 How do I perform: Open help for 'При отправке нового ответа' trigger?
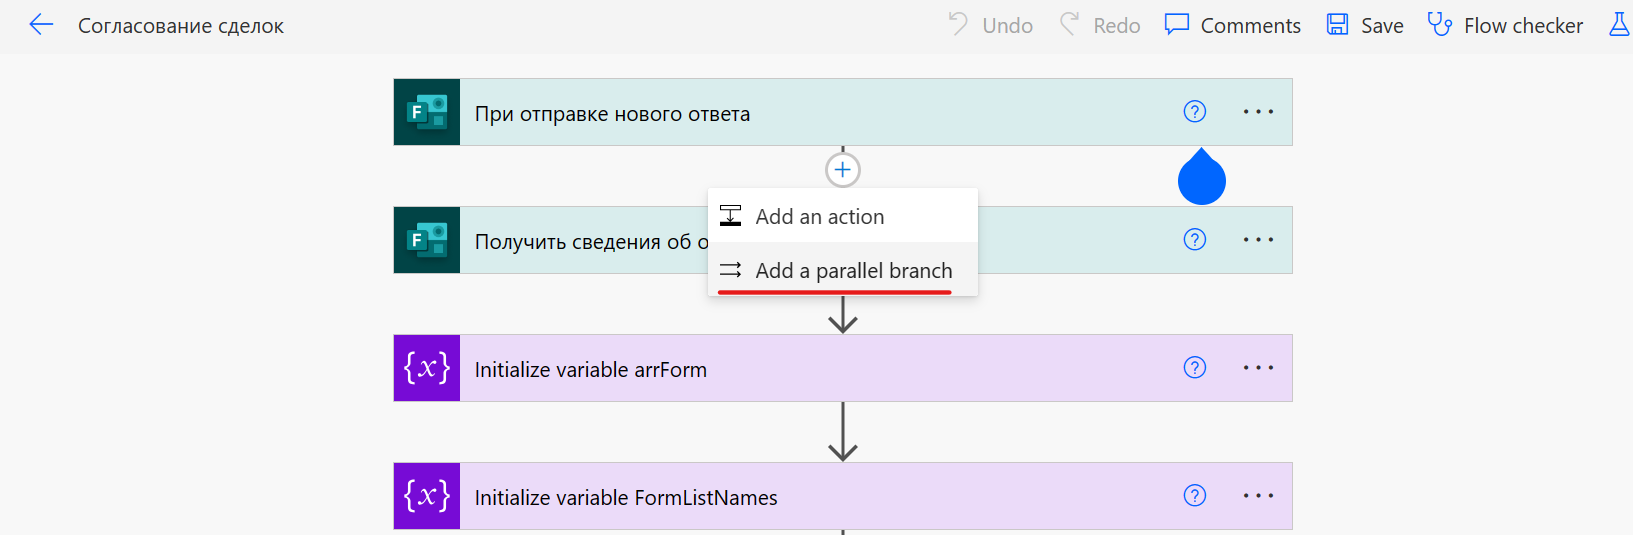[1194, 112]
